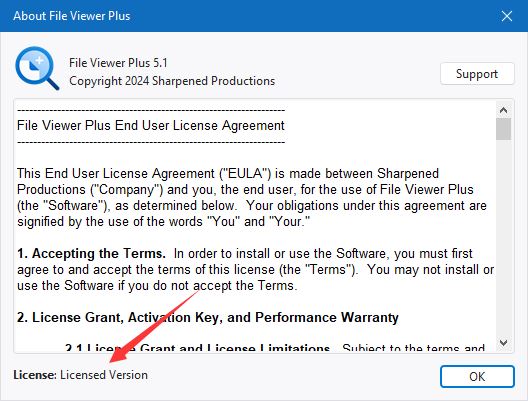Click the End User License Agreement heading

click(x=151, y=126)
